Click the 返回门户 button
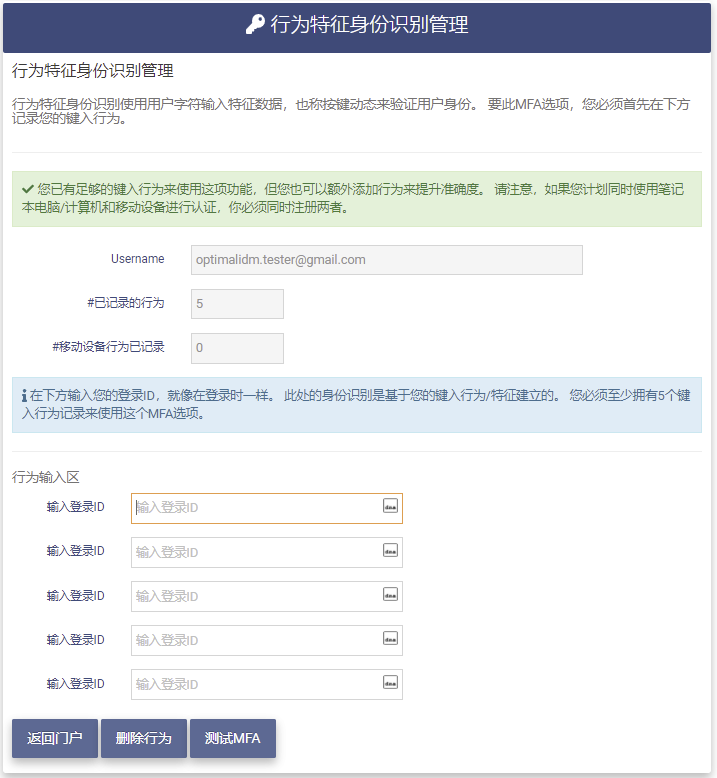 pyautogui.click(x=55, y=738)
